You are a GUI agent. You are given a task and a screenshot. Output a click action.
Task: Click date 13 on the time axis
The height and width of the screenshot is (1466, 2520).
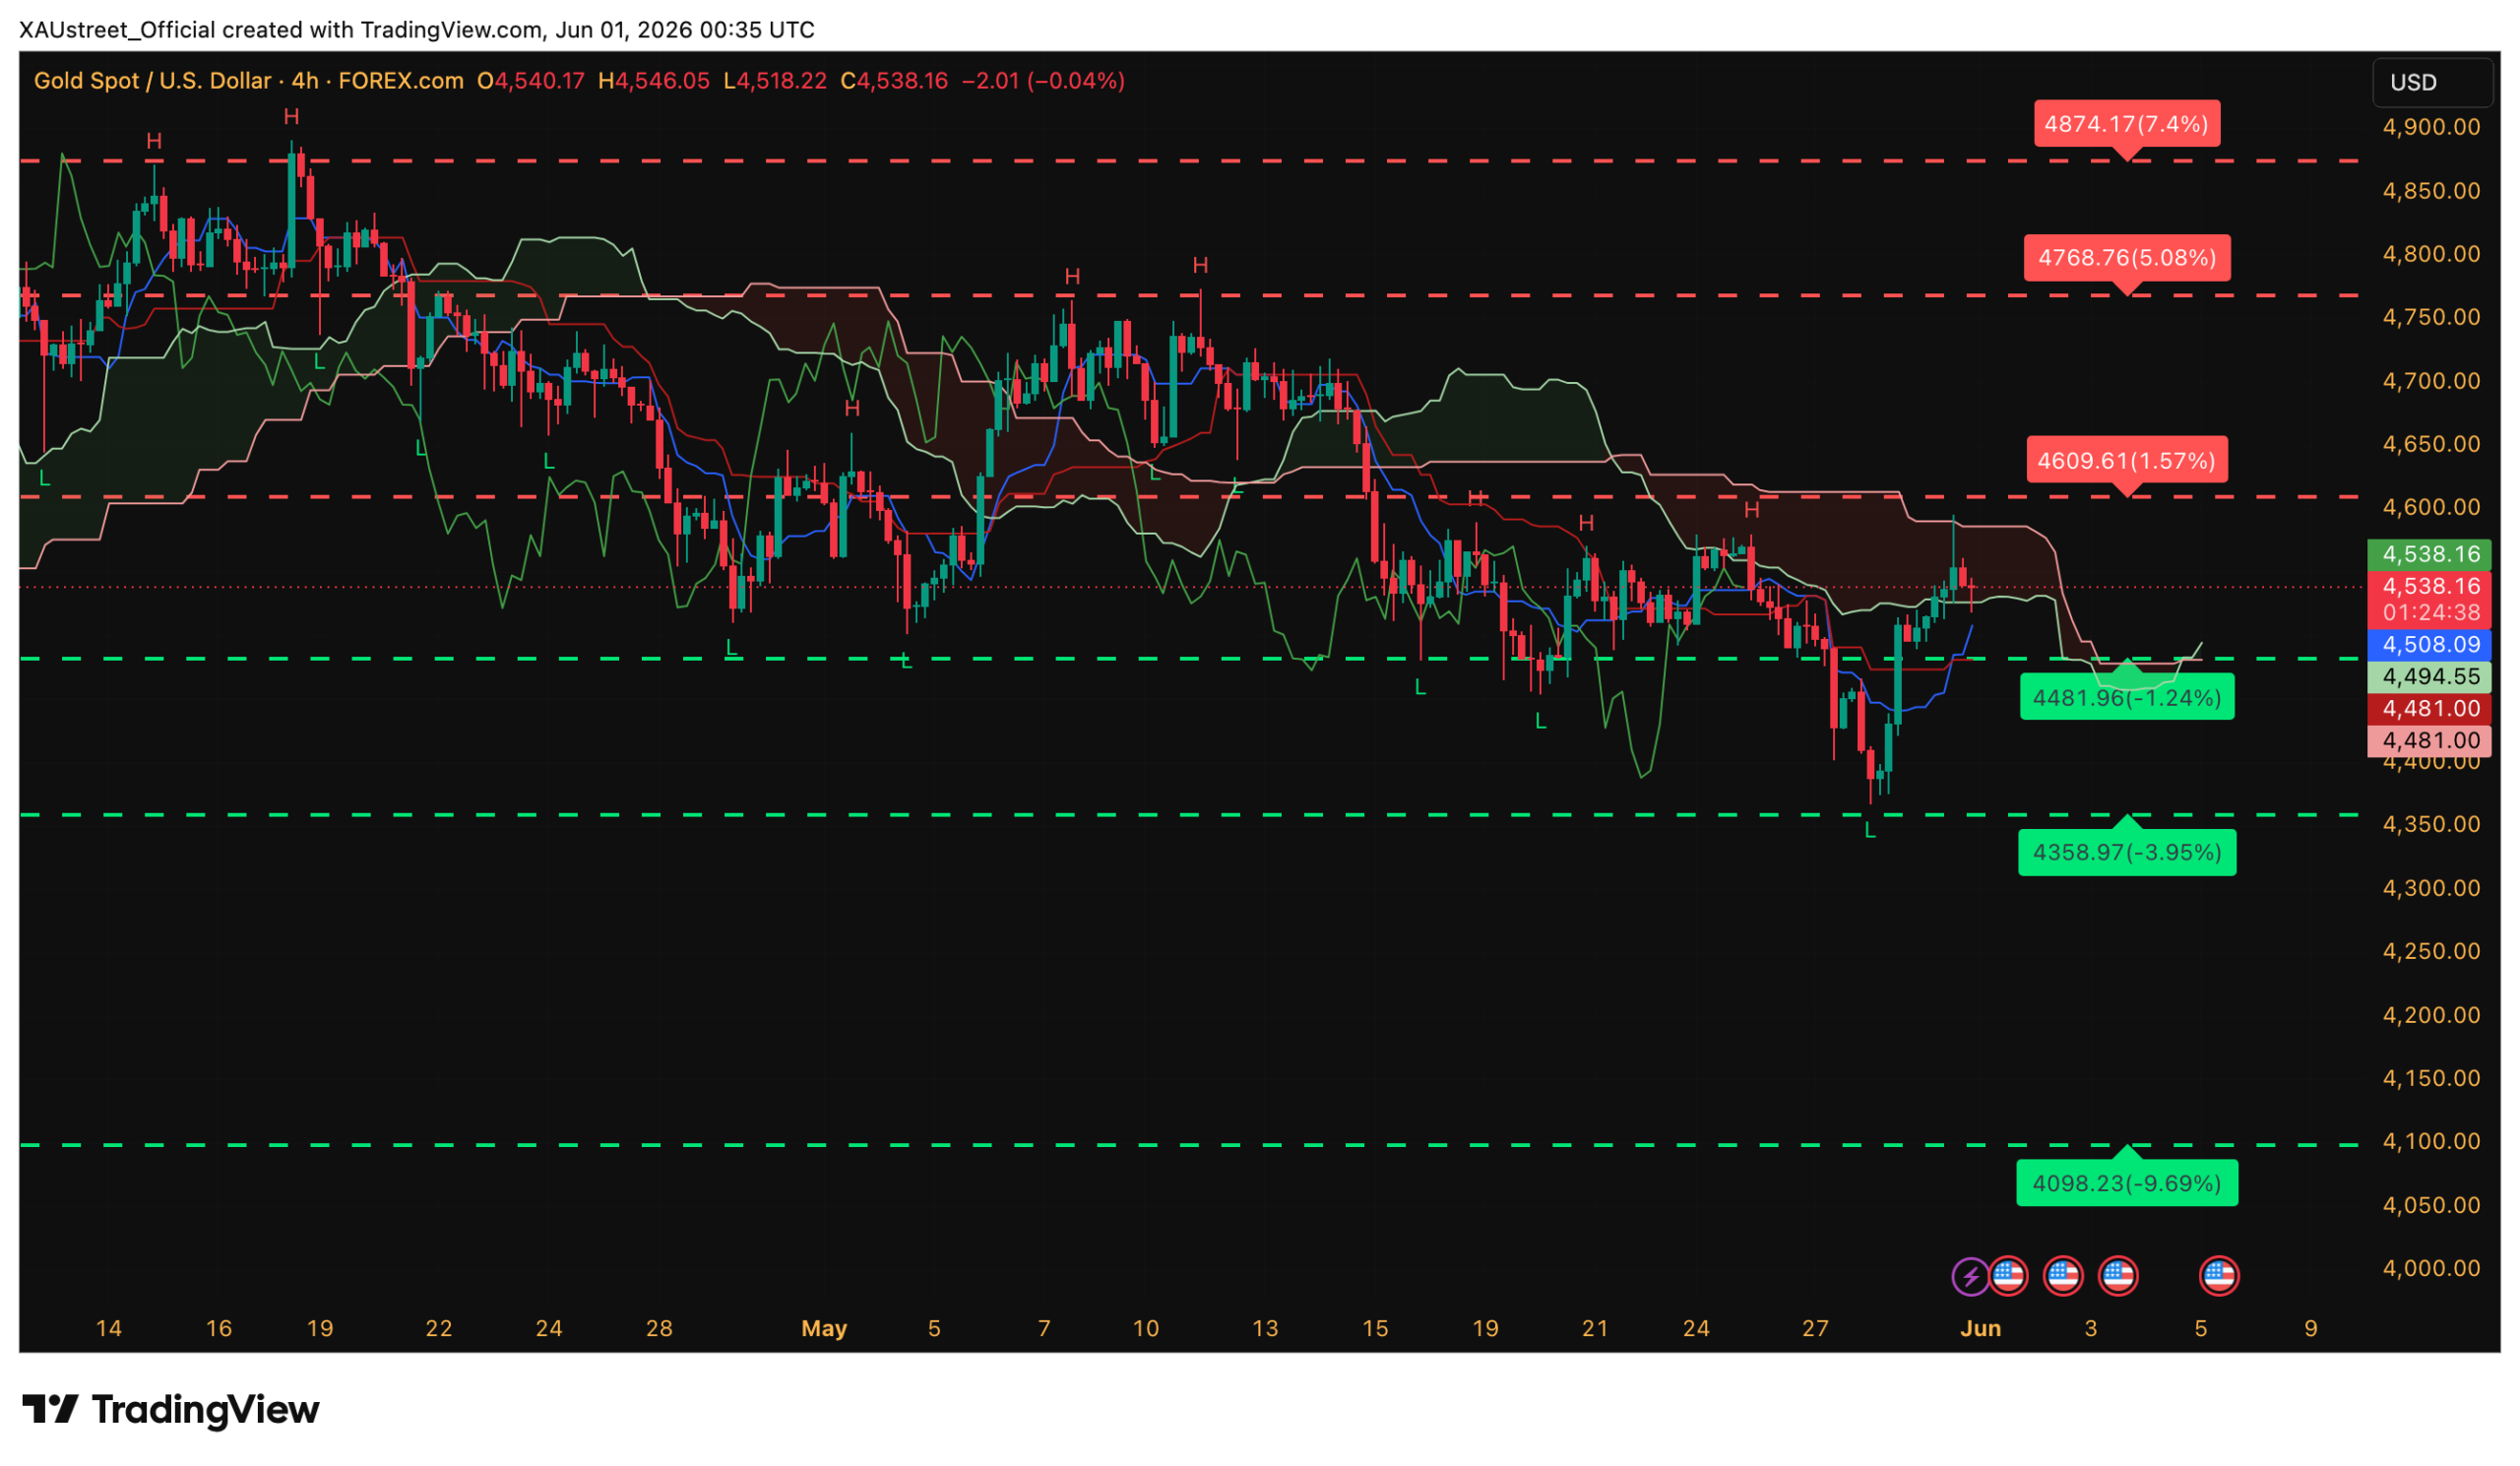point(1265,1329)
